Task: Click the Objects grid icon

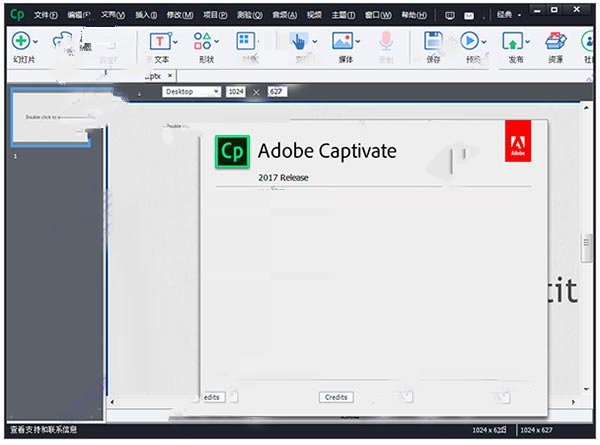Action: [x=245, y=41]
